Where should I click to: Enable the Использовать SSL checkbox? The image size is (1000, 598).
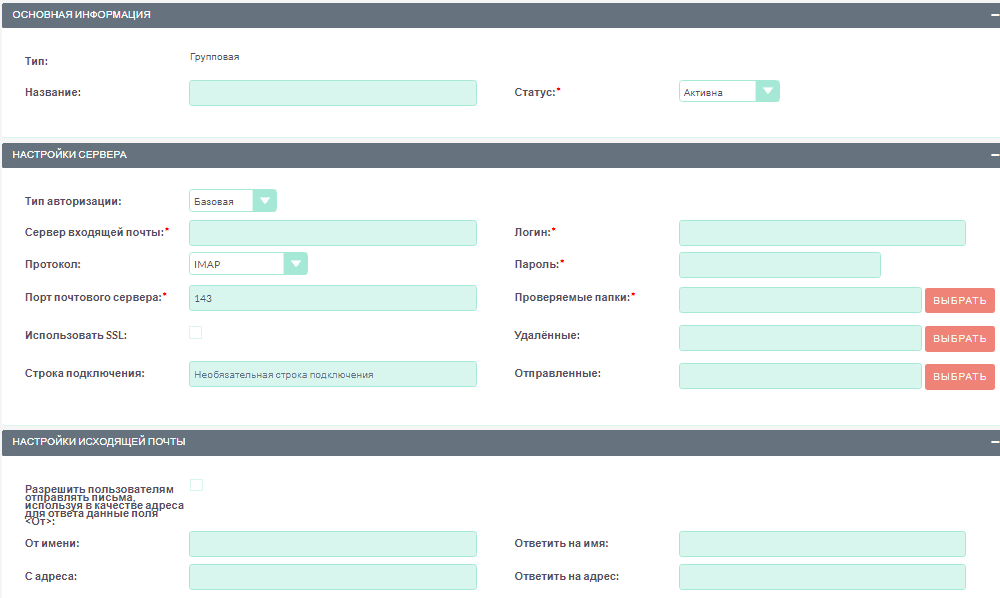pyautogui.click(x=196, y=333)
